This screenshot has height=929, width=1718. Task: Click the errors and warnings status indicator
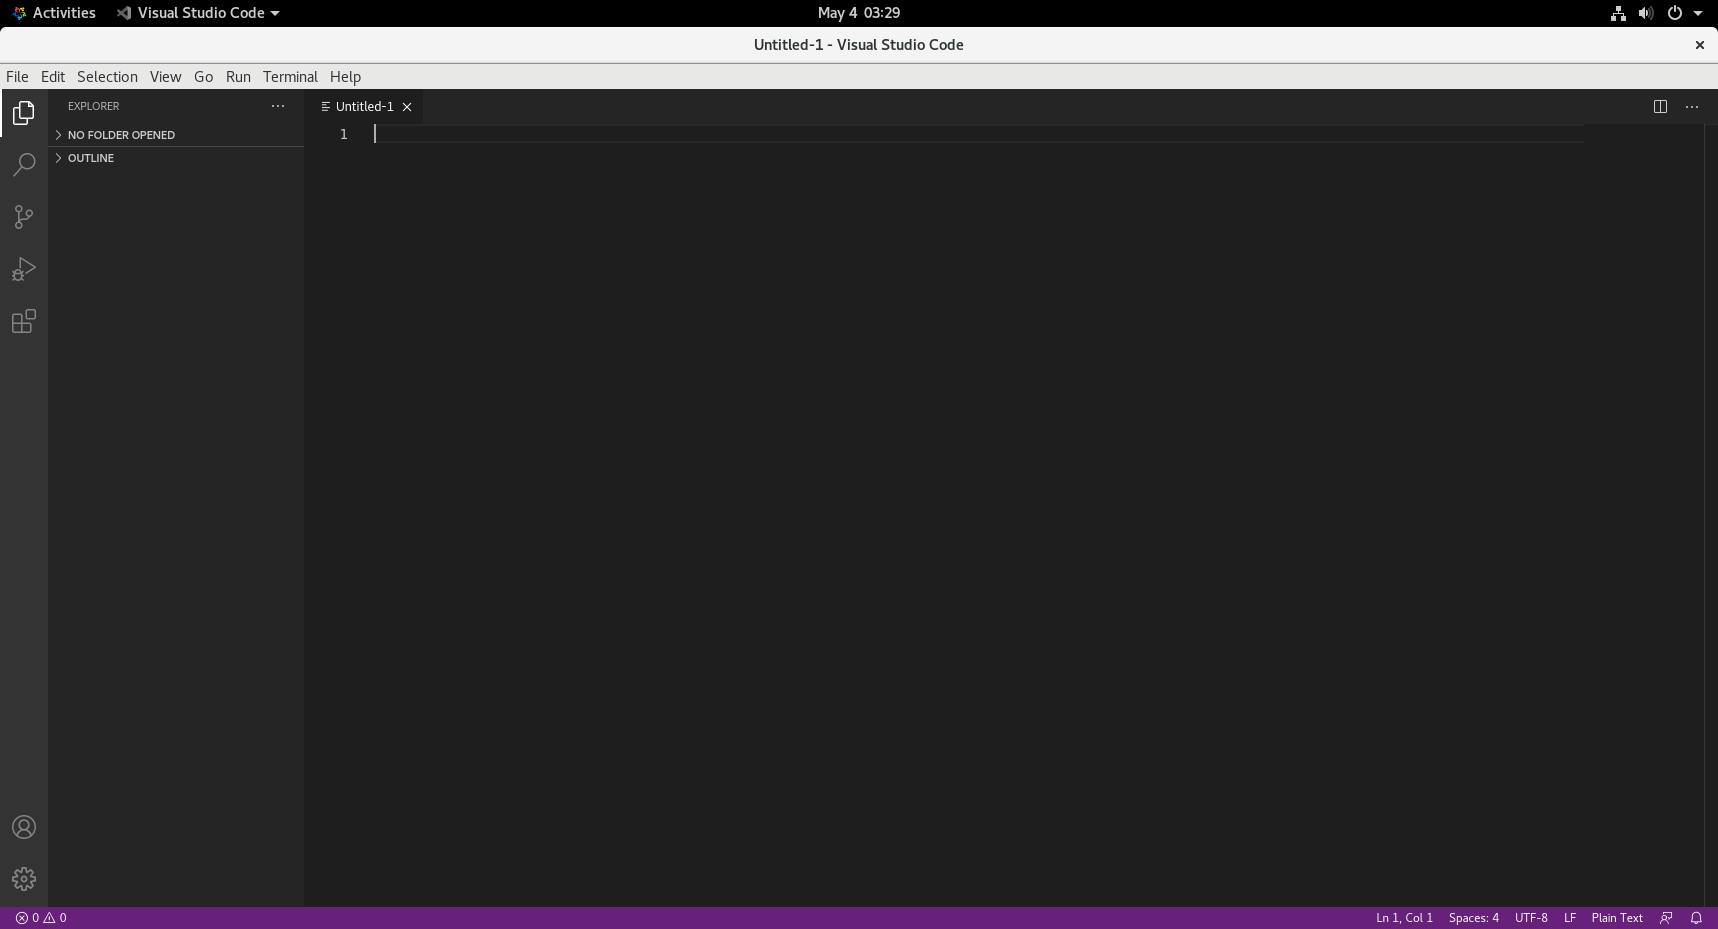tap(41, 918)
